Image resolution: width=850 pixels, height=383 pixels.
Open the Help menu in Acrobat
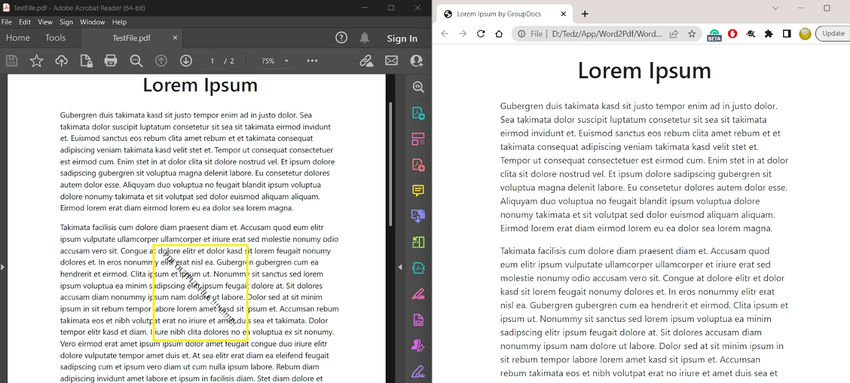(119, 22)
